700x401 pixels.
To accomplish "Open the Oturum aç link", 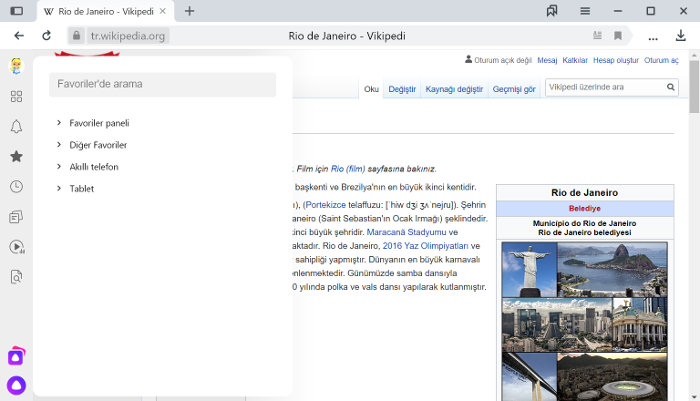I will [661, 60].
